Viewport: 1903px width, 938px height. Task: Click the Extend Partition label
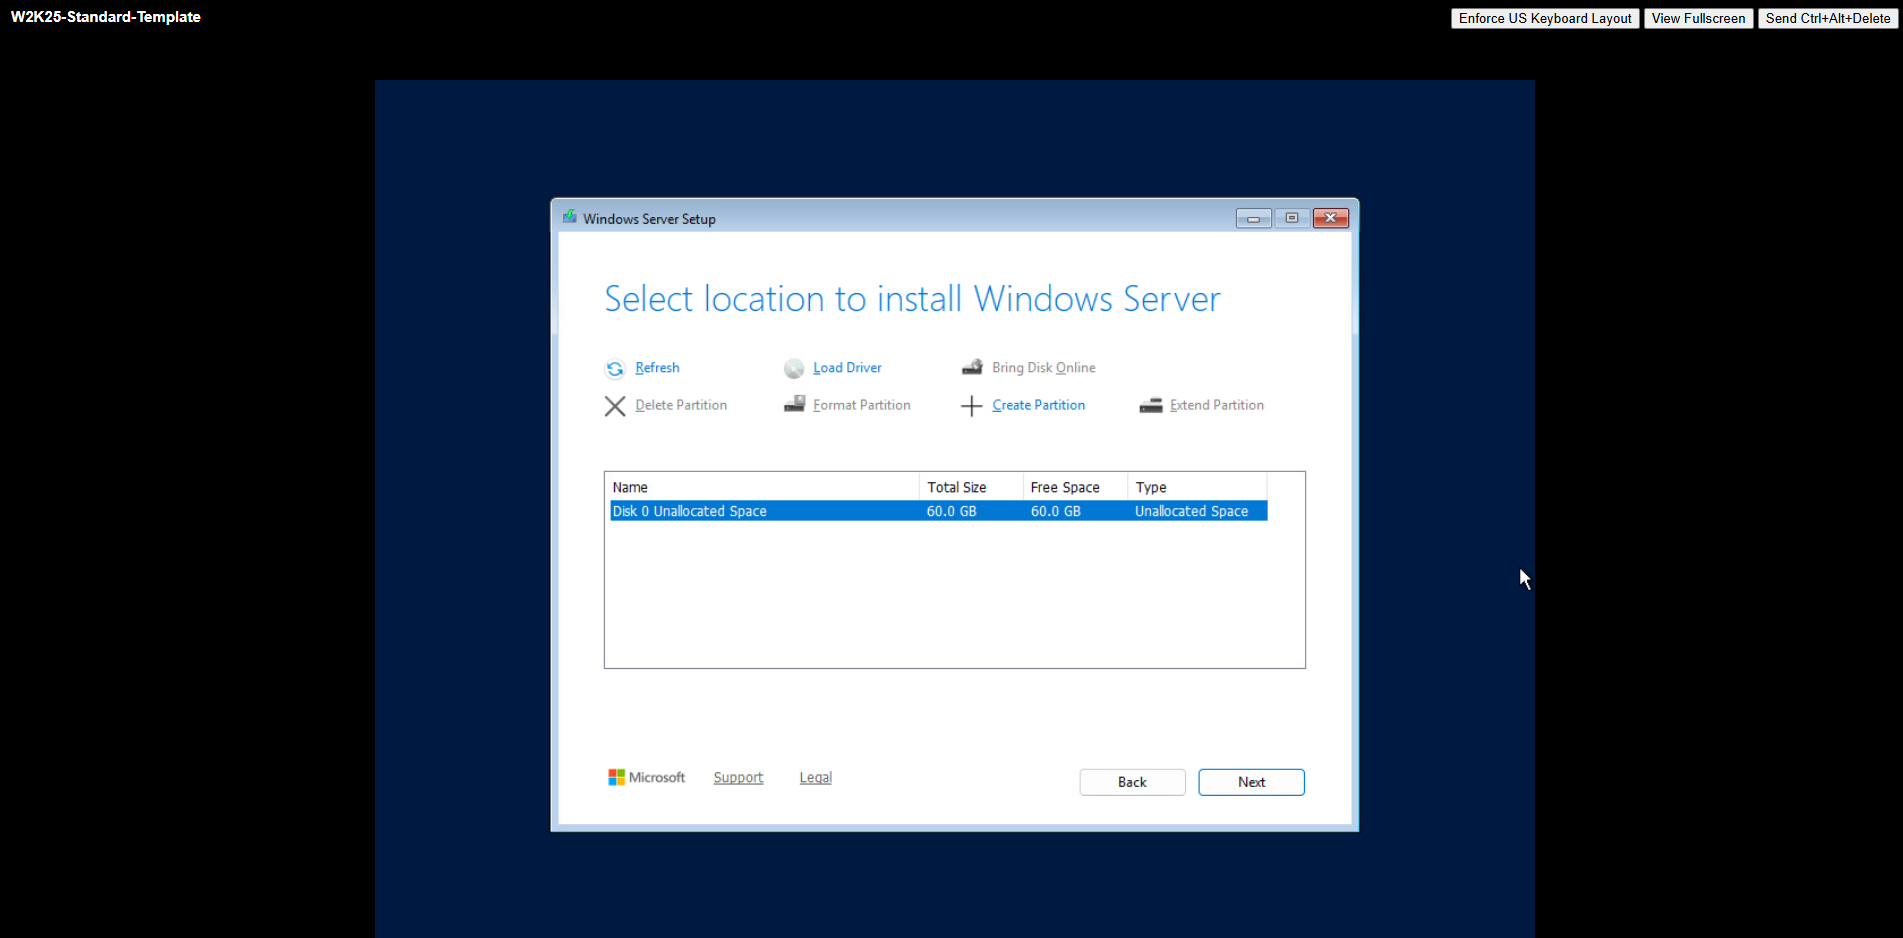1216,405
